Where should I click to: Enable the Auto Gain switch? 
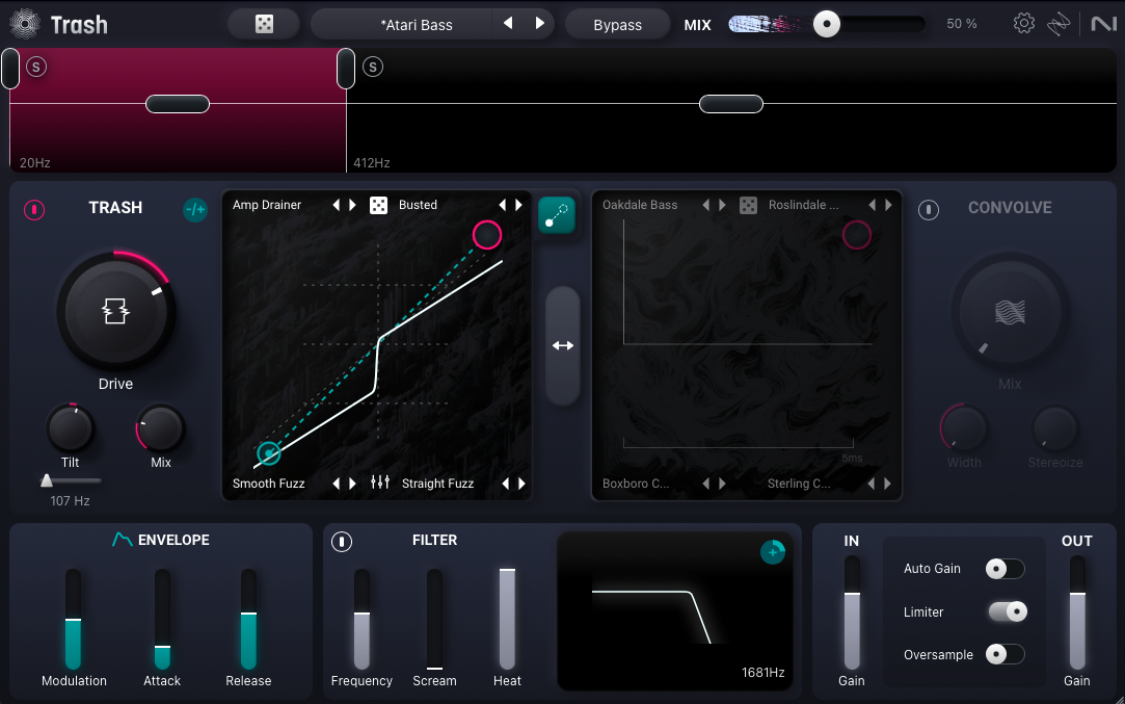(x=1005, y=569)
